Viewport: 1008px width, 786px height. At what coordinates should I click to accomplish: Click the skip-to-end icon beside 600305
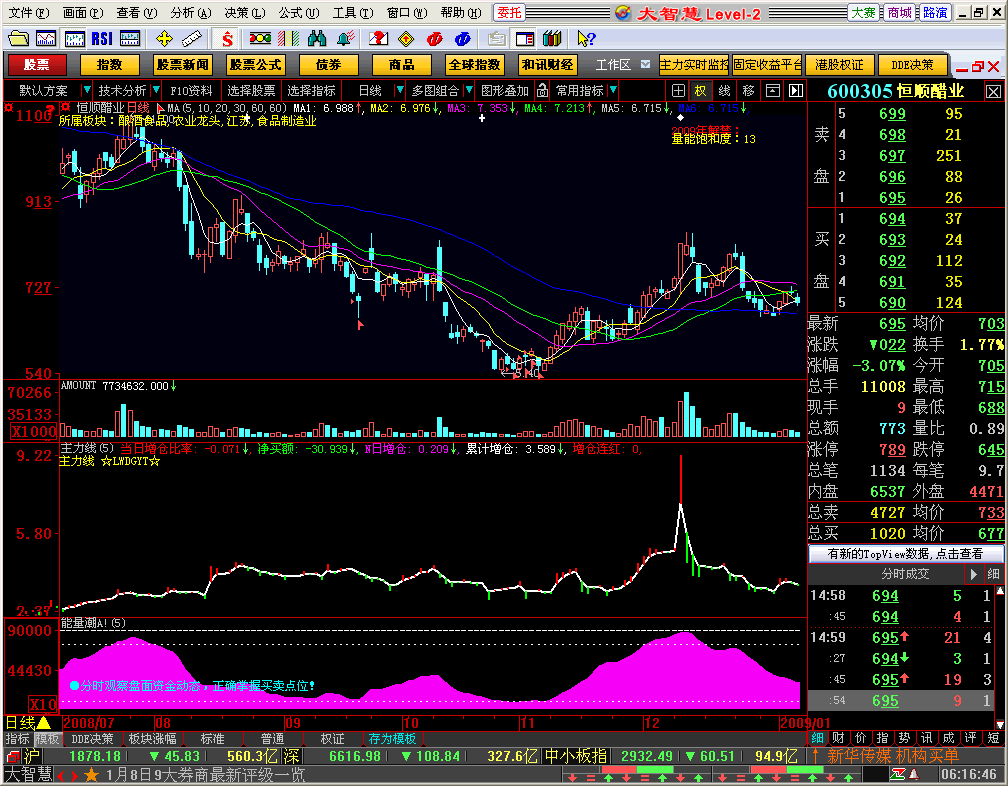[796, 91]
